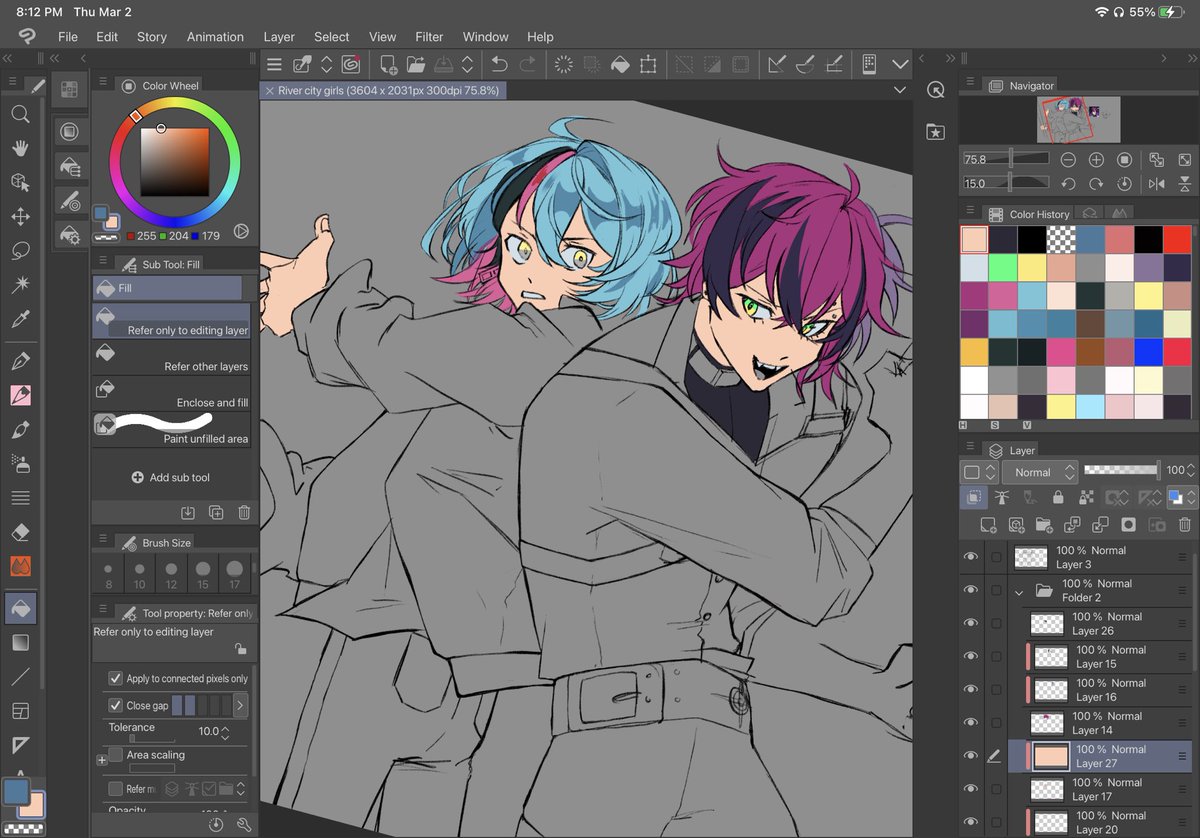Toggle Clip to Layer Below button
The width and height of the screenshot is (1200, 838).
click(x=973, y=497)
